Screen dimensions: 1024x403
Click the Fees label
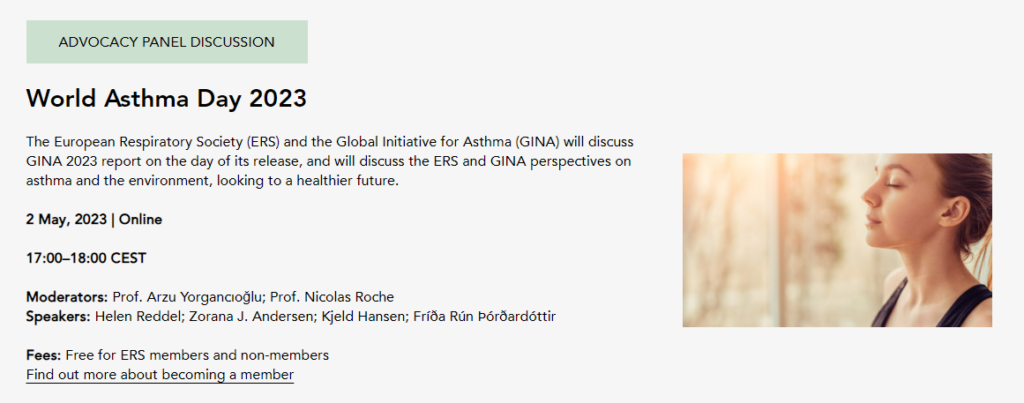(44, 355)
